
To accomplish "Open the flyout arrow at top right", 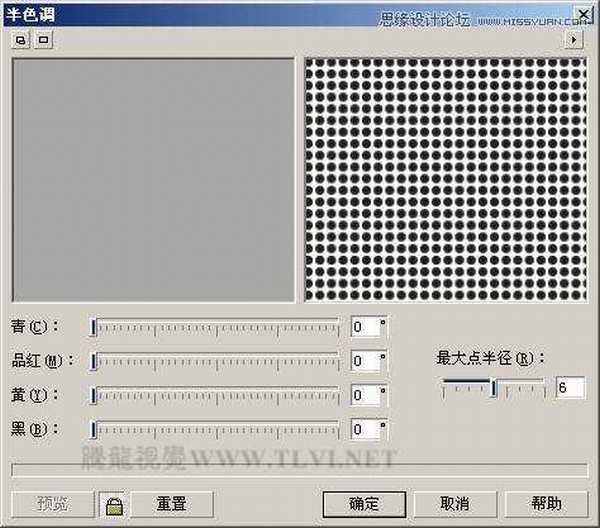I will click(574, 40).
